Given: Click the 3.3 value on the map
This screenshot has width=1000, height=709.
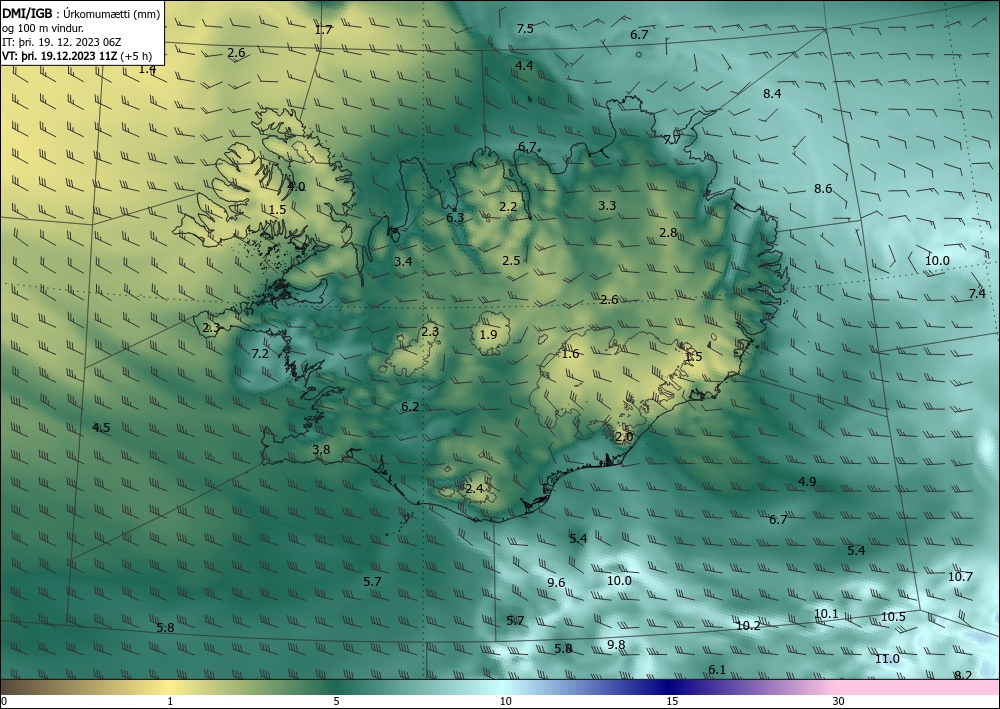Looking at the screenshot, I should (x=607, y=205).
